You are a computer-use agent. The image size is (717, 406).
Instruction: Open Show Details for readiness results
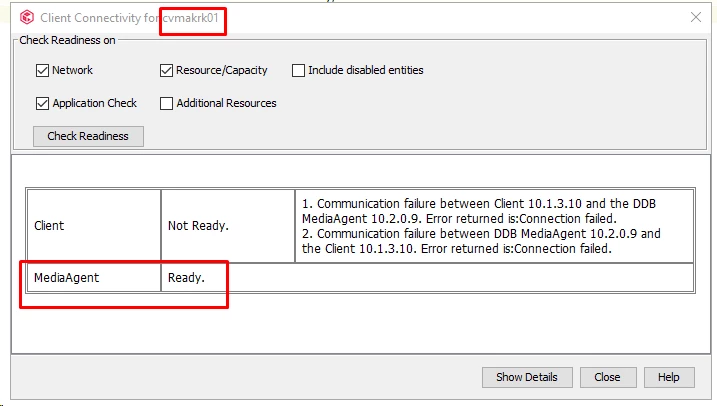[x=527, y=377]
